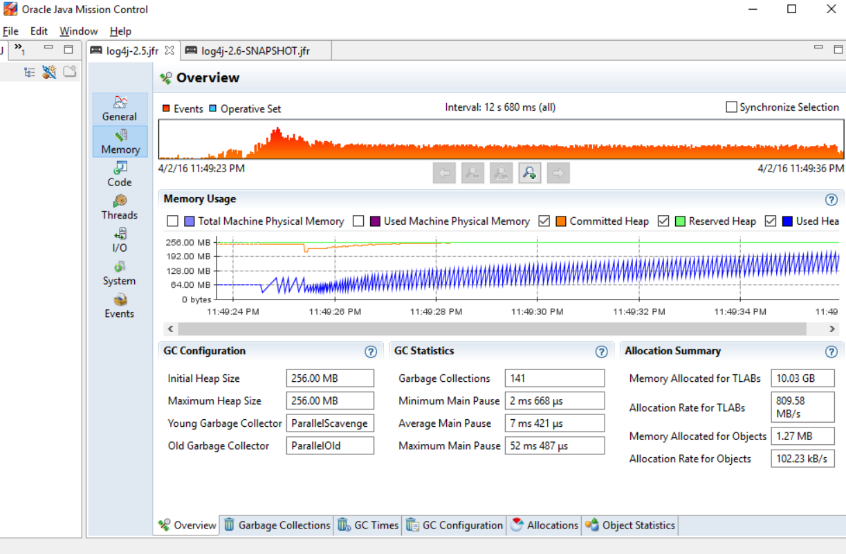846x554 pixels.
Task: Click the Young Garbage Collector field
Action: coord(330,423)
